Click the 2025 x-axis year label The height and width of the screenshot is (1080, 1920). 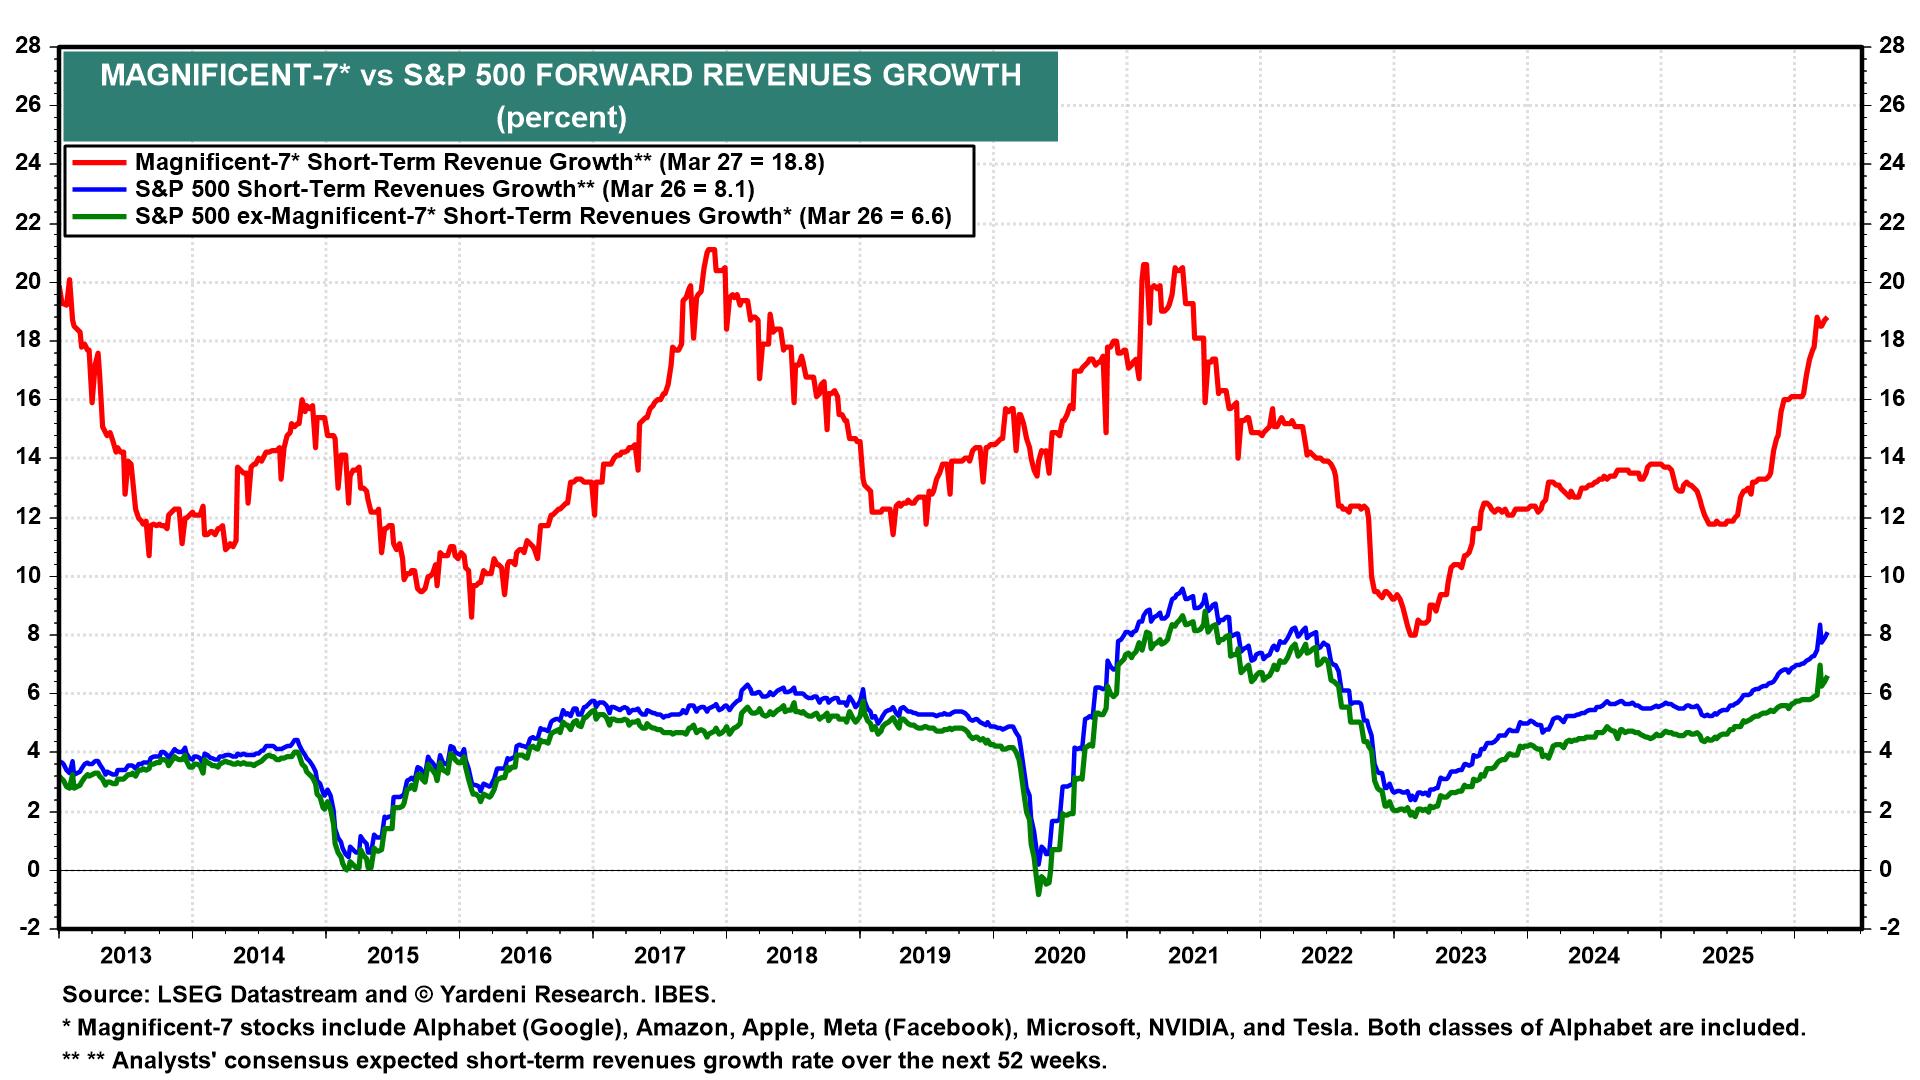pos(1728,956)
